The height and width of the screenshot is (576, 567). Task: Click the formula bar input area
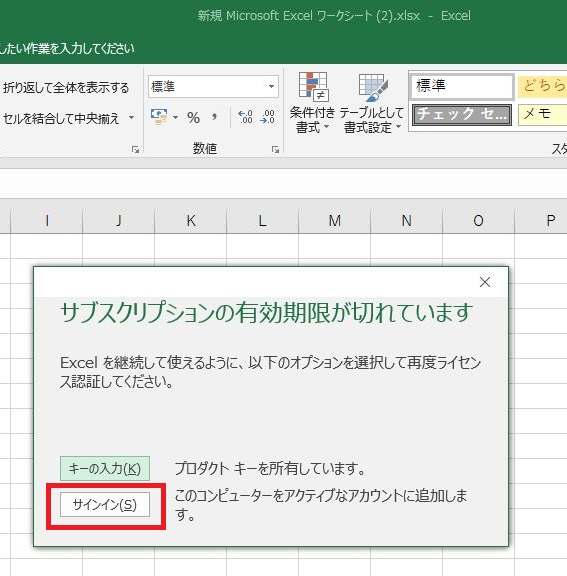coord(284,184)
